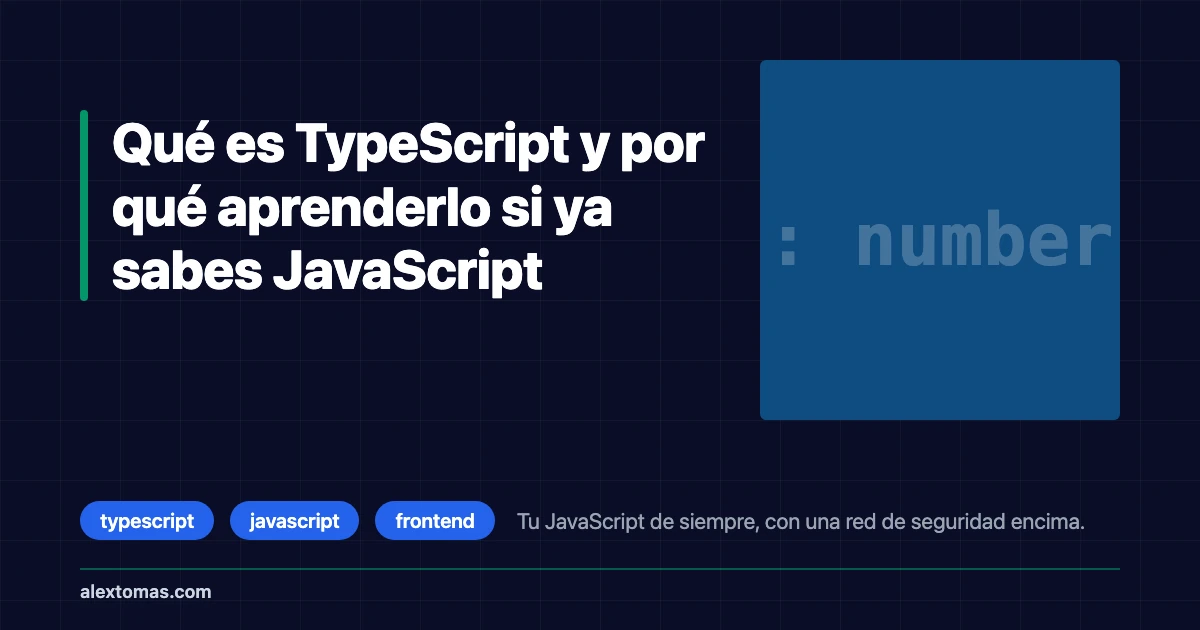Open the frontend tag pill
This screenshot has width=1200, height=630.
(435, 521)
